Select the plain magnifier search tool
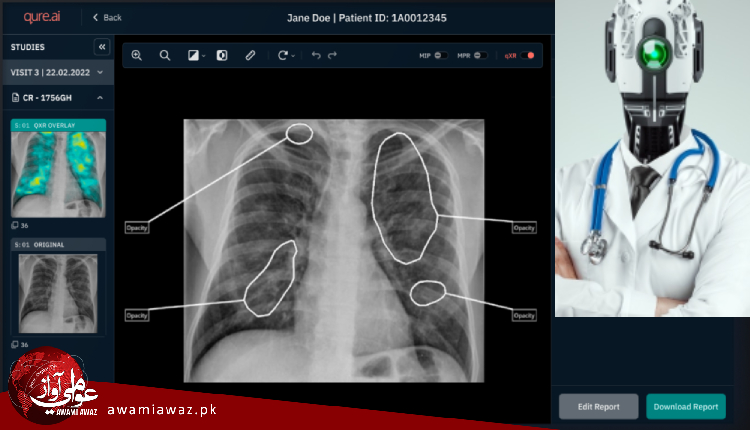 point(165,56)
